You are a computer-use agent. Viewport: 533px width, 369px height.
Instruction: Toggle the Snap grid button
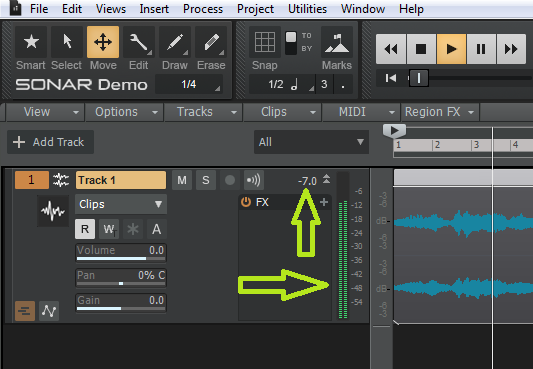point(265,42)
